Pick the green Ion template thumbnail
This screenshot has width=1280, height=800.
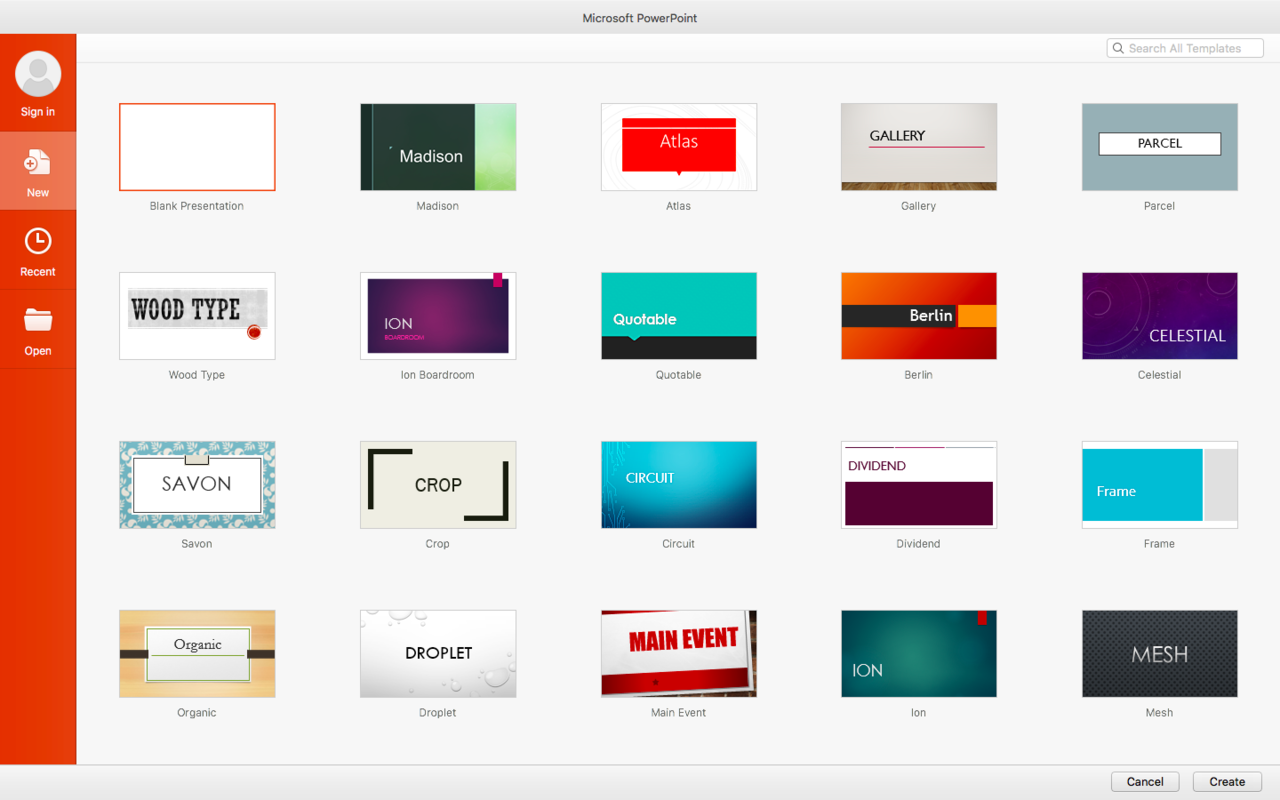[x=919, y=654]
